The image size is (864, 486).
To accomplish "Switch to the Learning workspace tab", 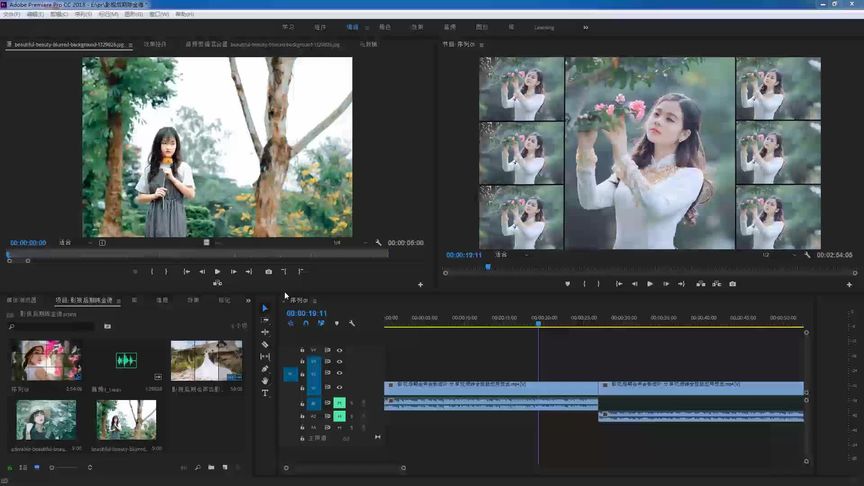I will click(544, 27).
